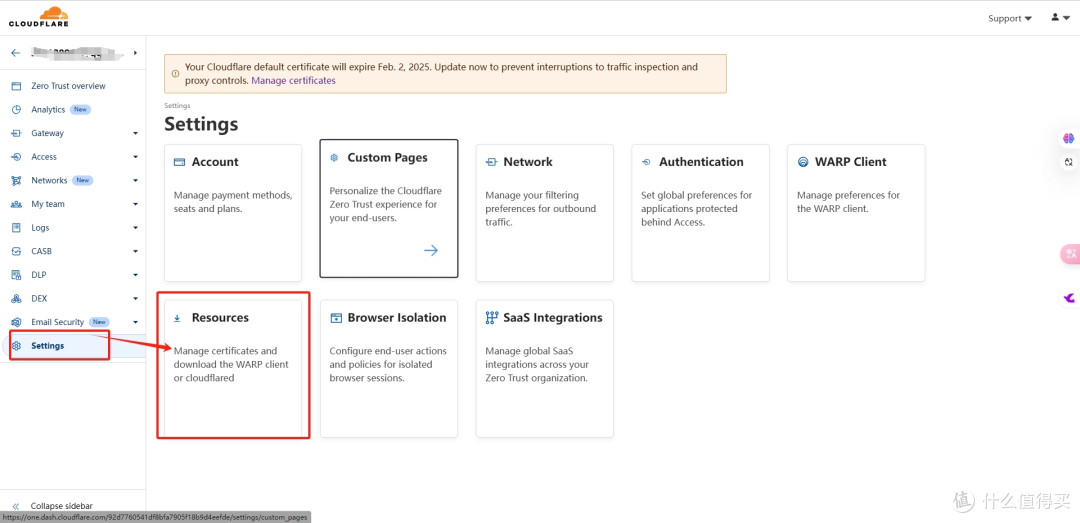Click the Analytics pie chart icon
Viewport: 1080px width, 523px height.
tap(17, 110)
